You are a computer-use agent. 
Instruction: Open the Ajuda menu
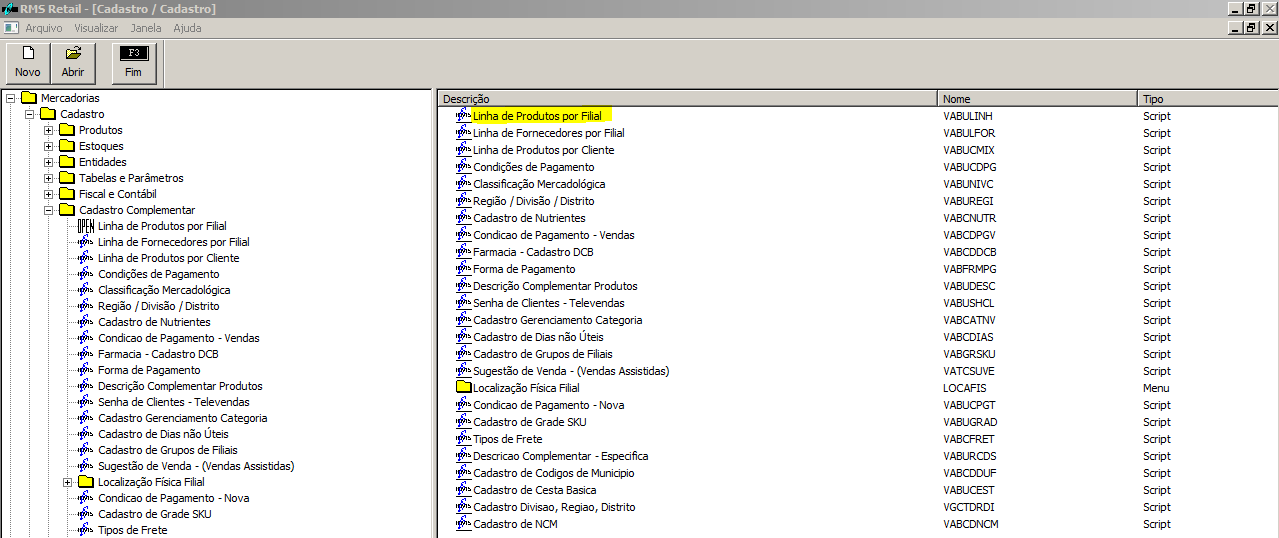(187, 28)
